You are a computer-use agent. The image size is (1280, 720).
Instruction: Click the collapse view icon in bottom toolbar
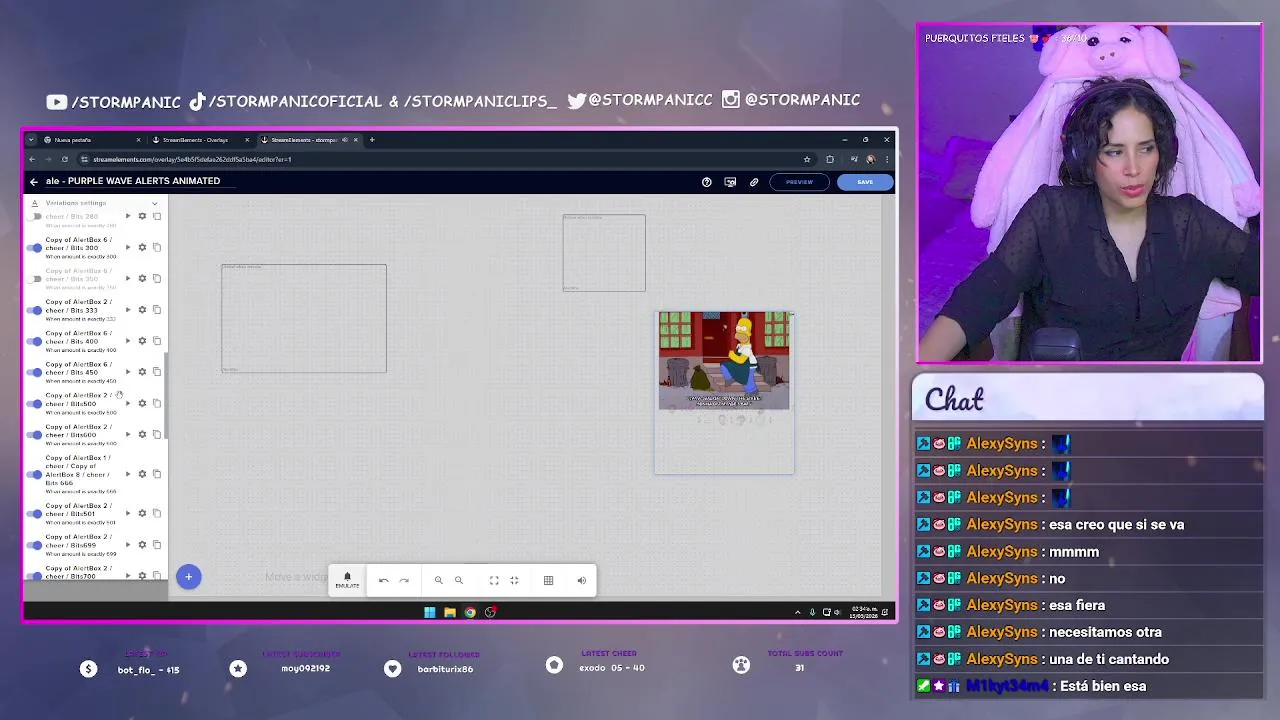[x=514, y=580]
